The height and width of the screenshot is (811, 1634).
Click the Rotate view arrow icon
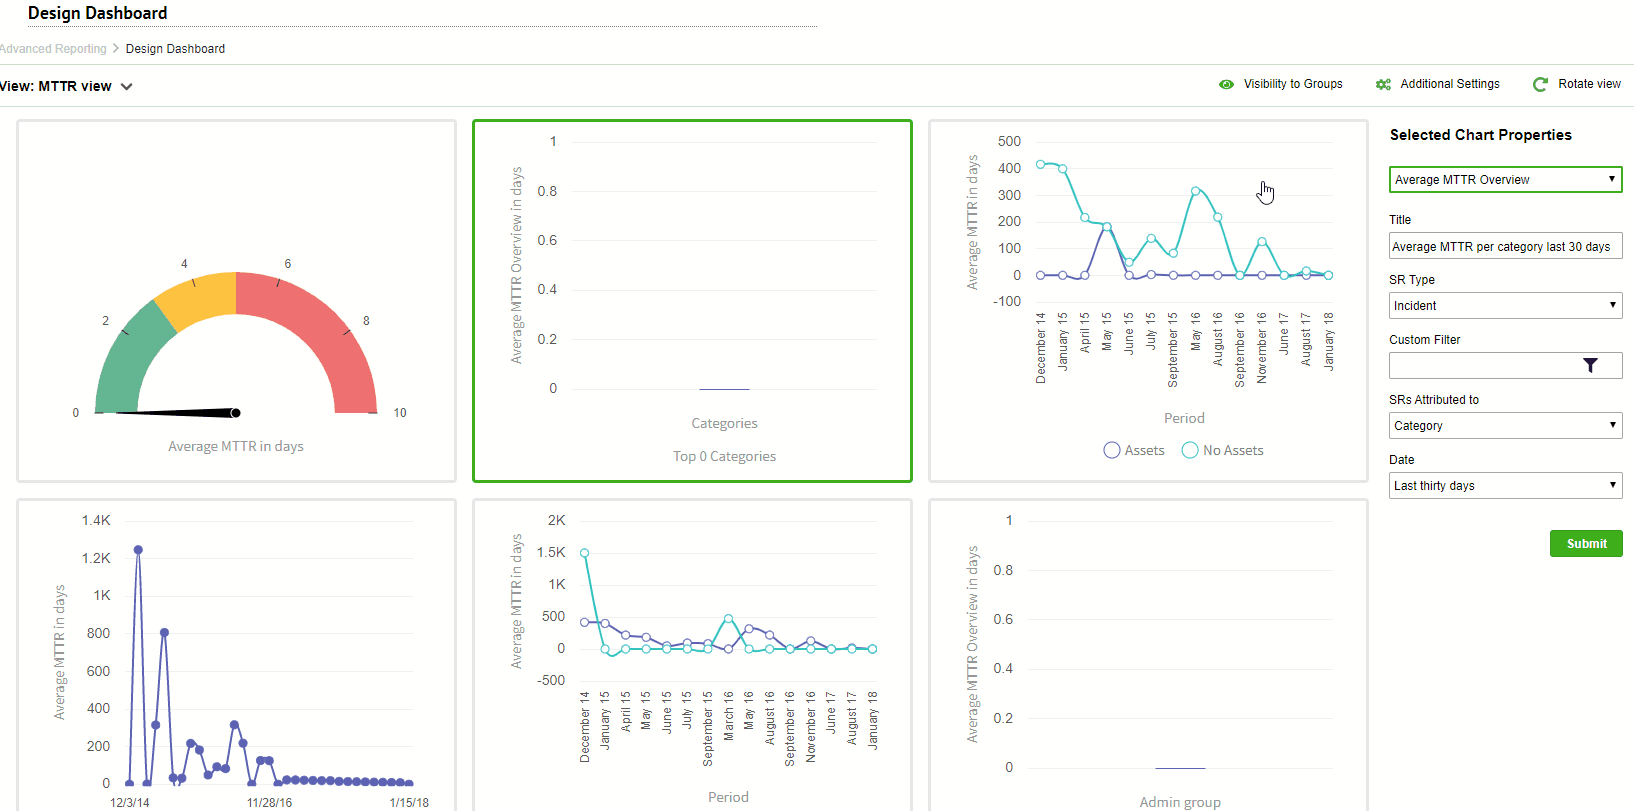[1540, 85]
